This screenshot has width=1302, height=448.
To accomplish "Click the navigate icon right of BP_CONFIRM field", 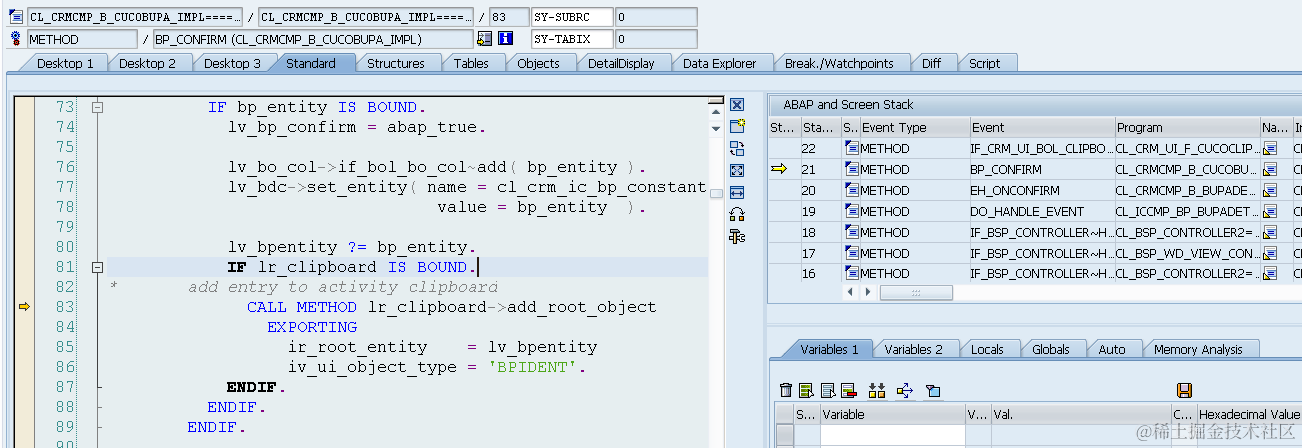I will 484,39.
